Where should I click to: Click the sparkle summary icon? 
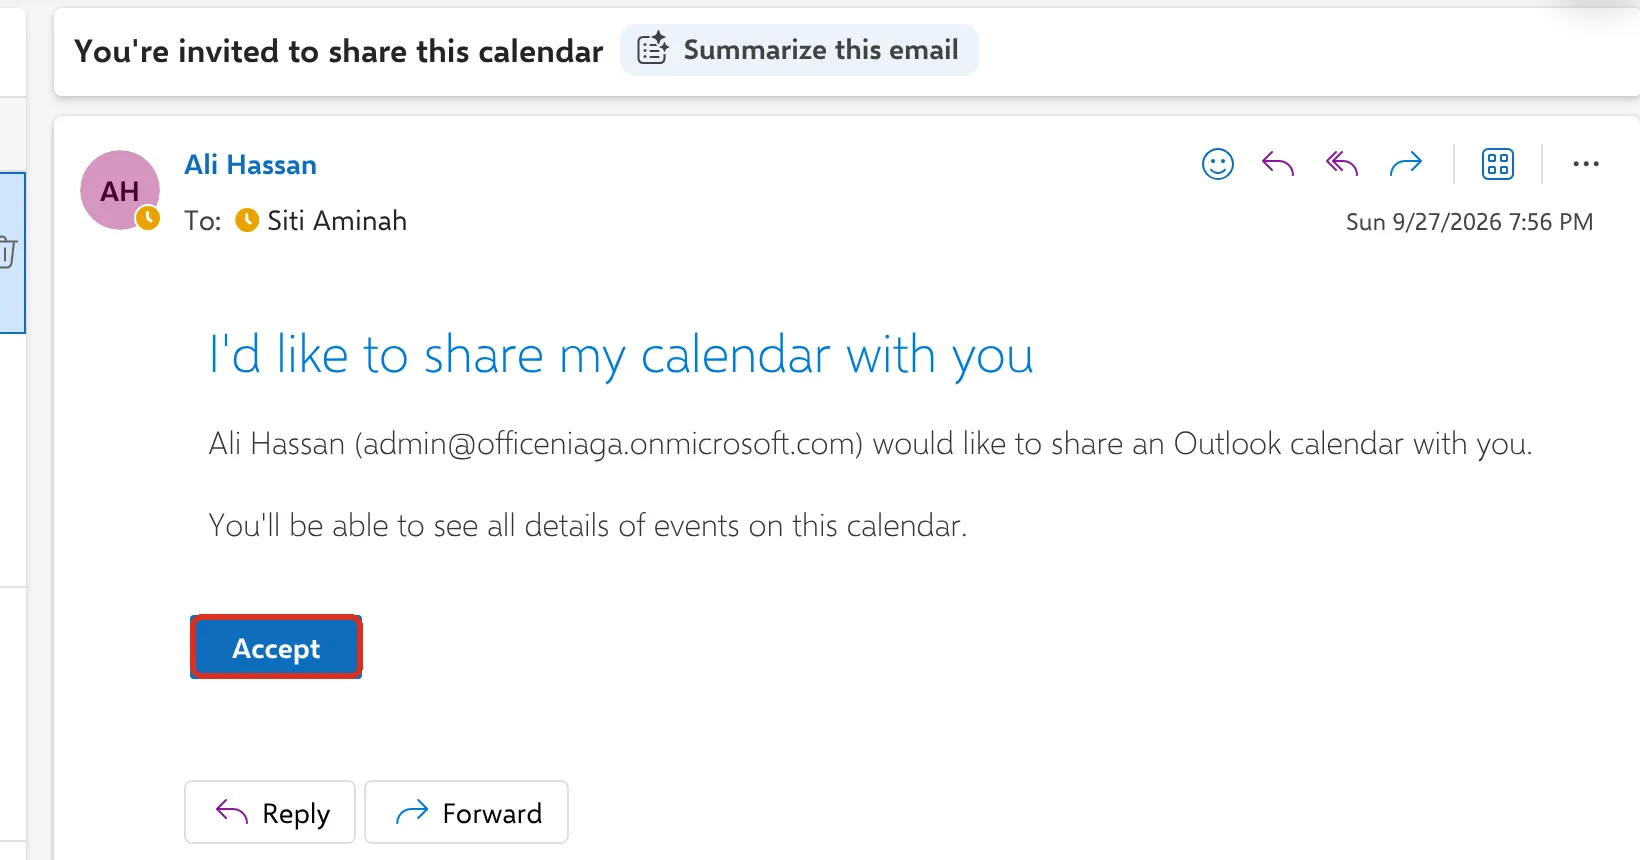[x=653, y=48]
